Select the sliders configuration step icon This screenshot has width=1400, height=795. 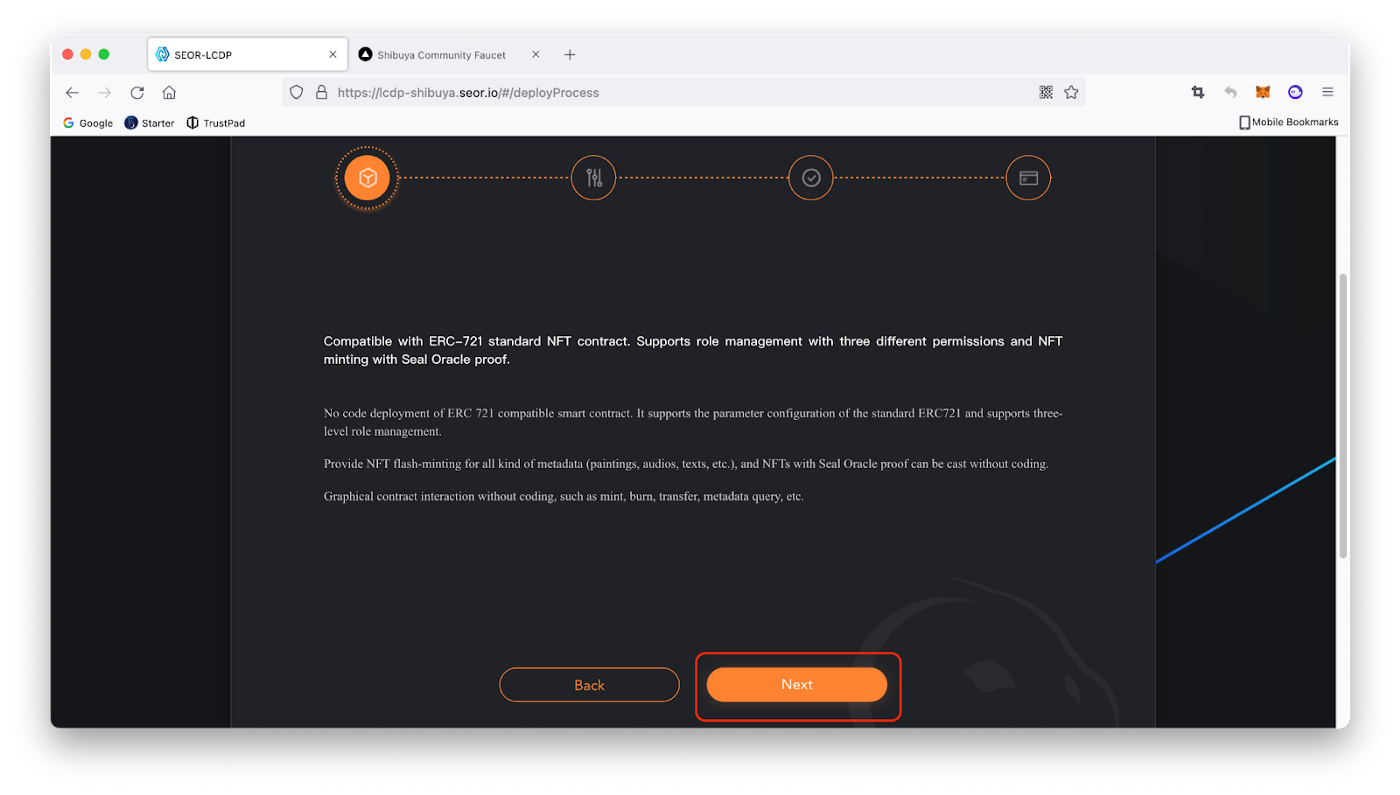[x=594, y=178]
